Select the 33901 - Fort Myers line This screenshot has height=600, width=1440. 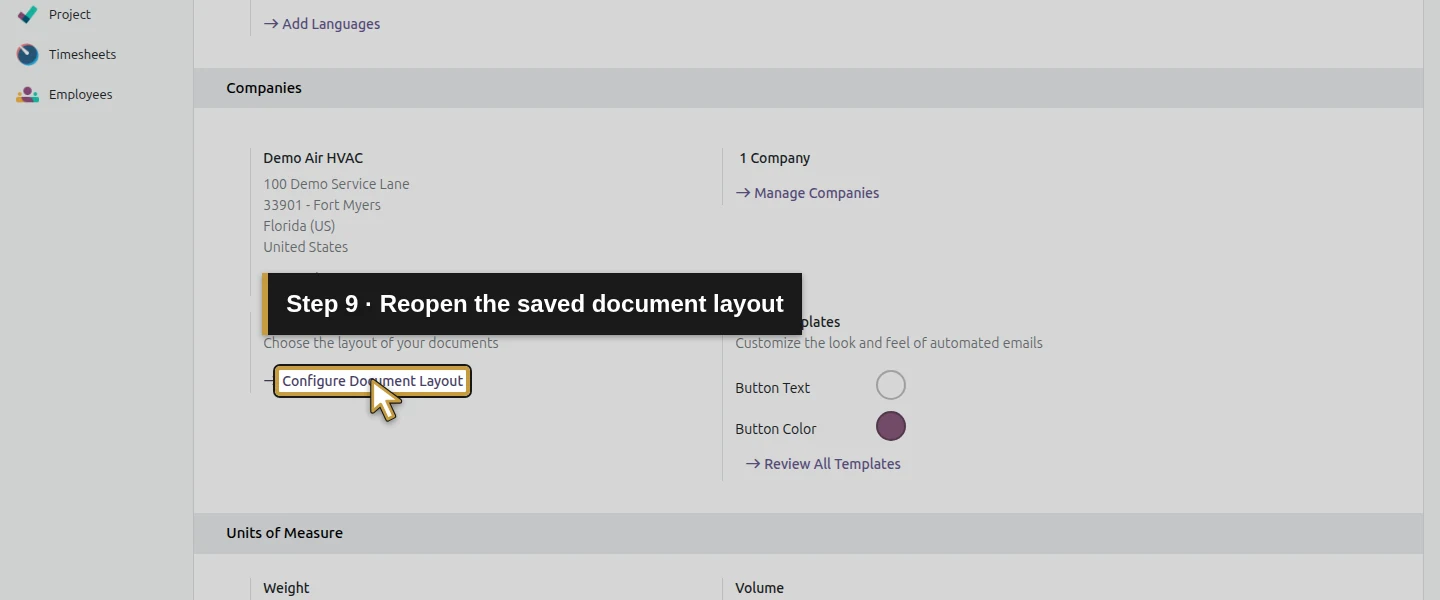pos(322,205)
